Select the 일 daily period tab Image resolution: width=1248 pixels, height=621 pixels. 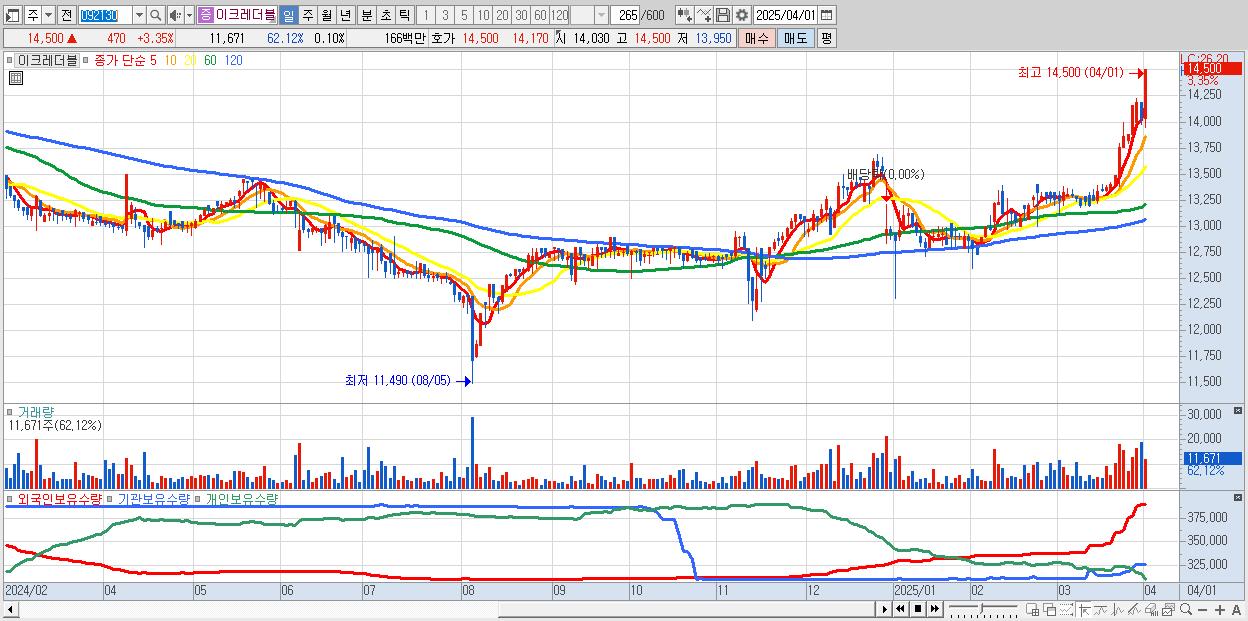[x=288, y=15]
